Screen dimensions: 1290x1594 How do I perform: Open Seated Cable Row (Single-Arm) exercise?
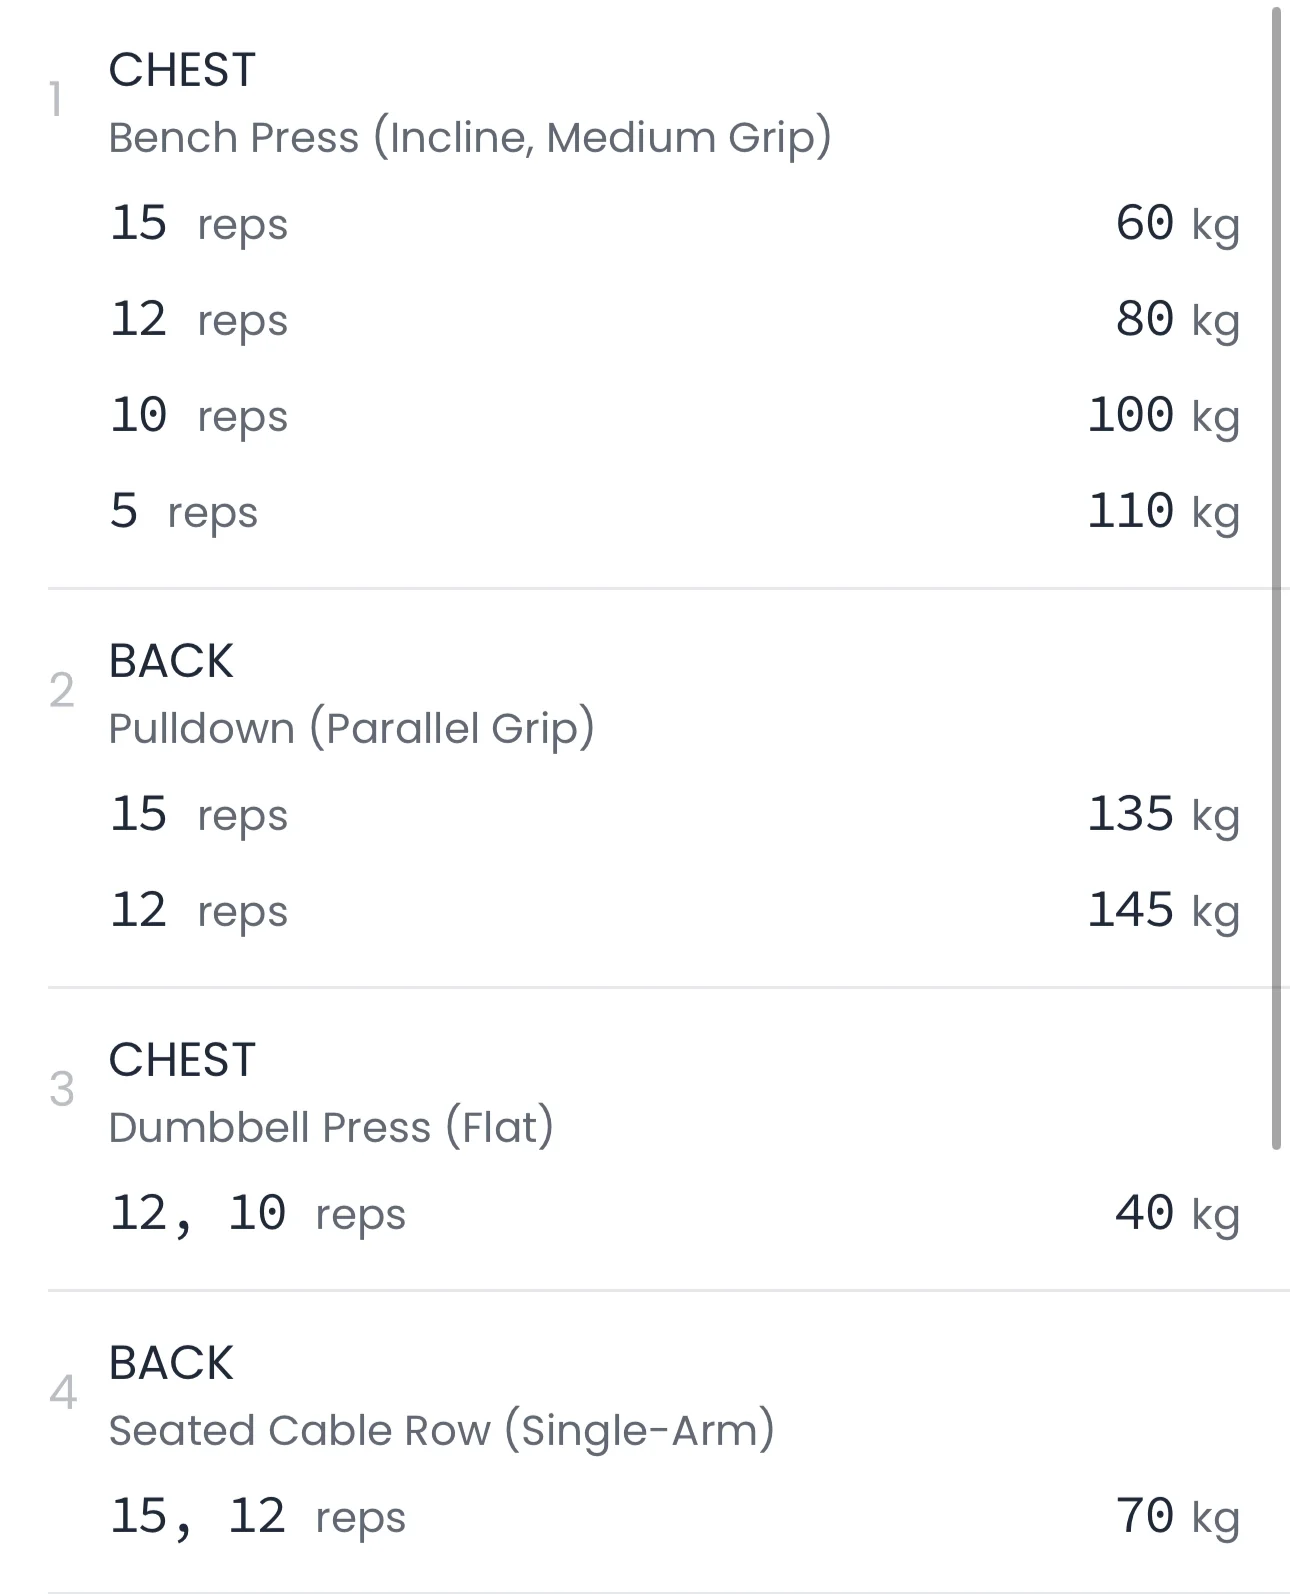point(441,1430)
